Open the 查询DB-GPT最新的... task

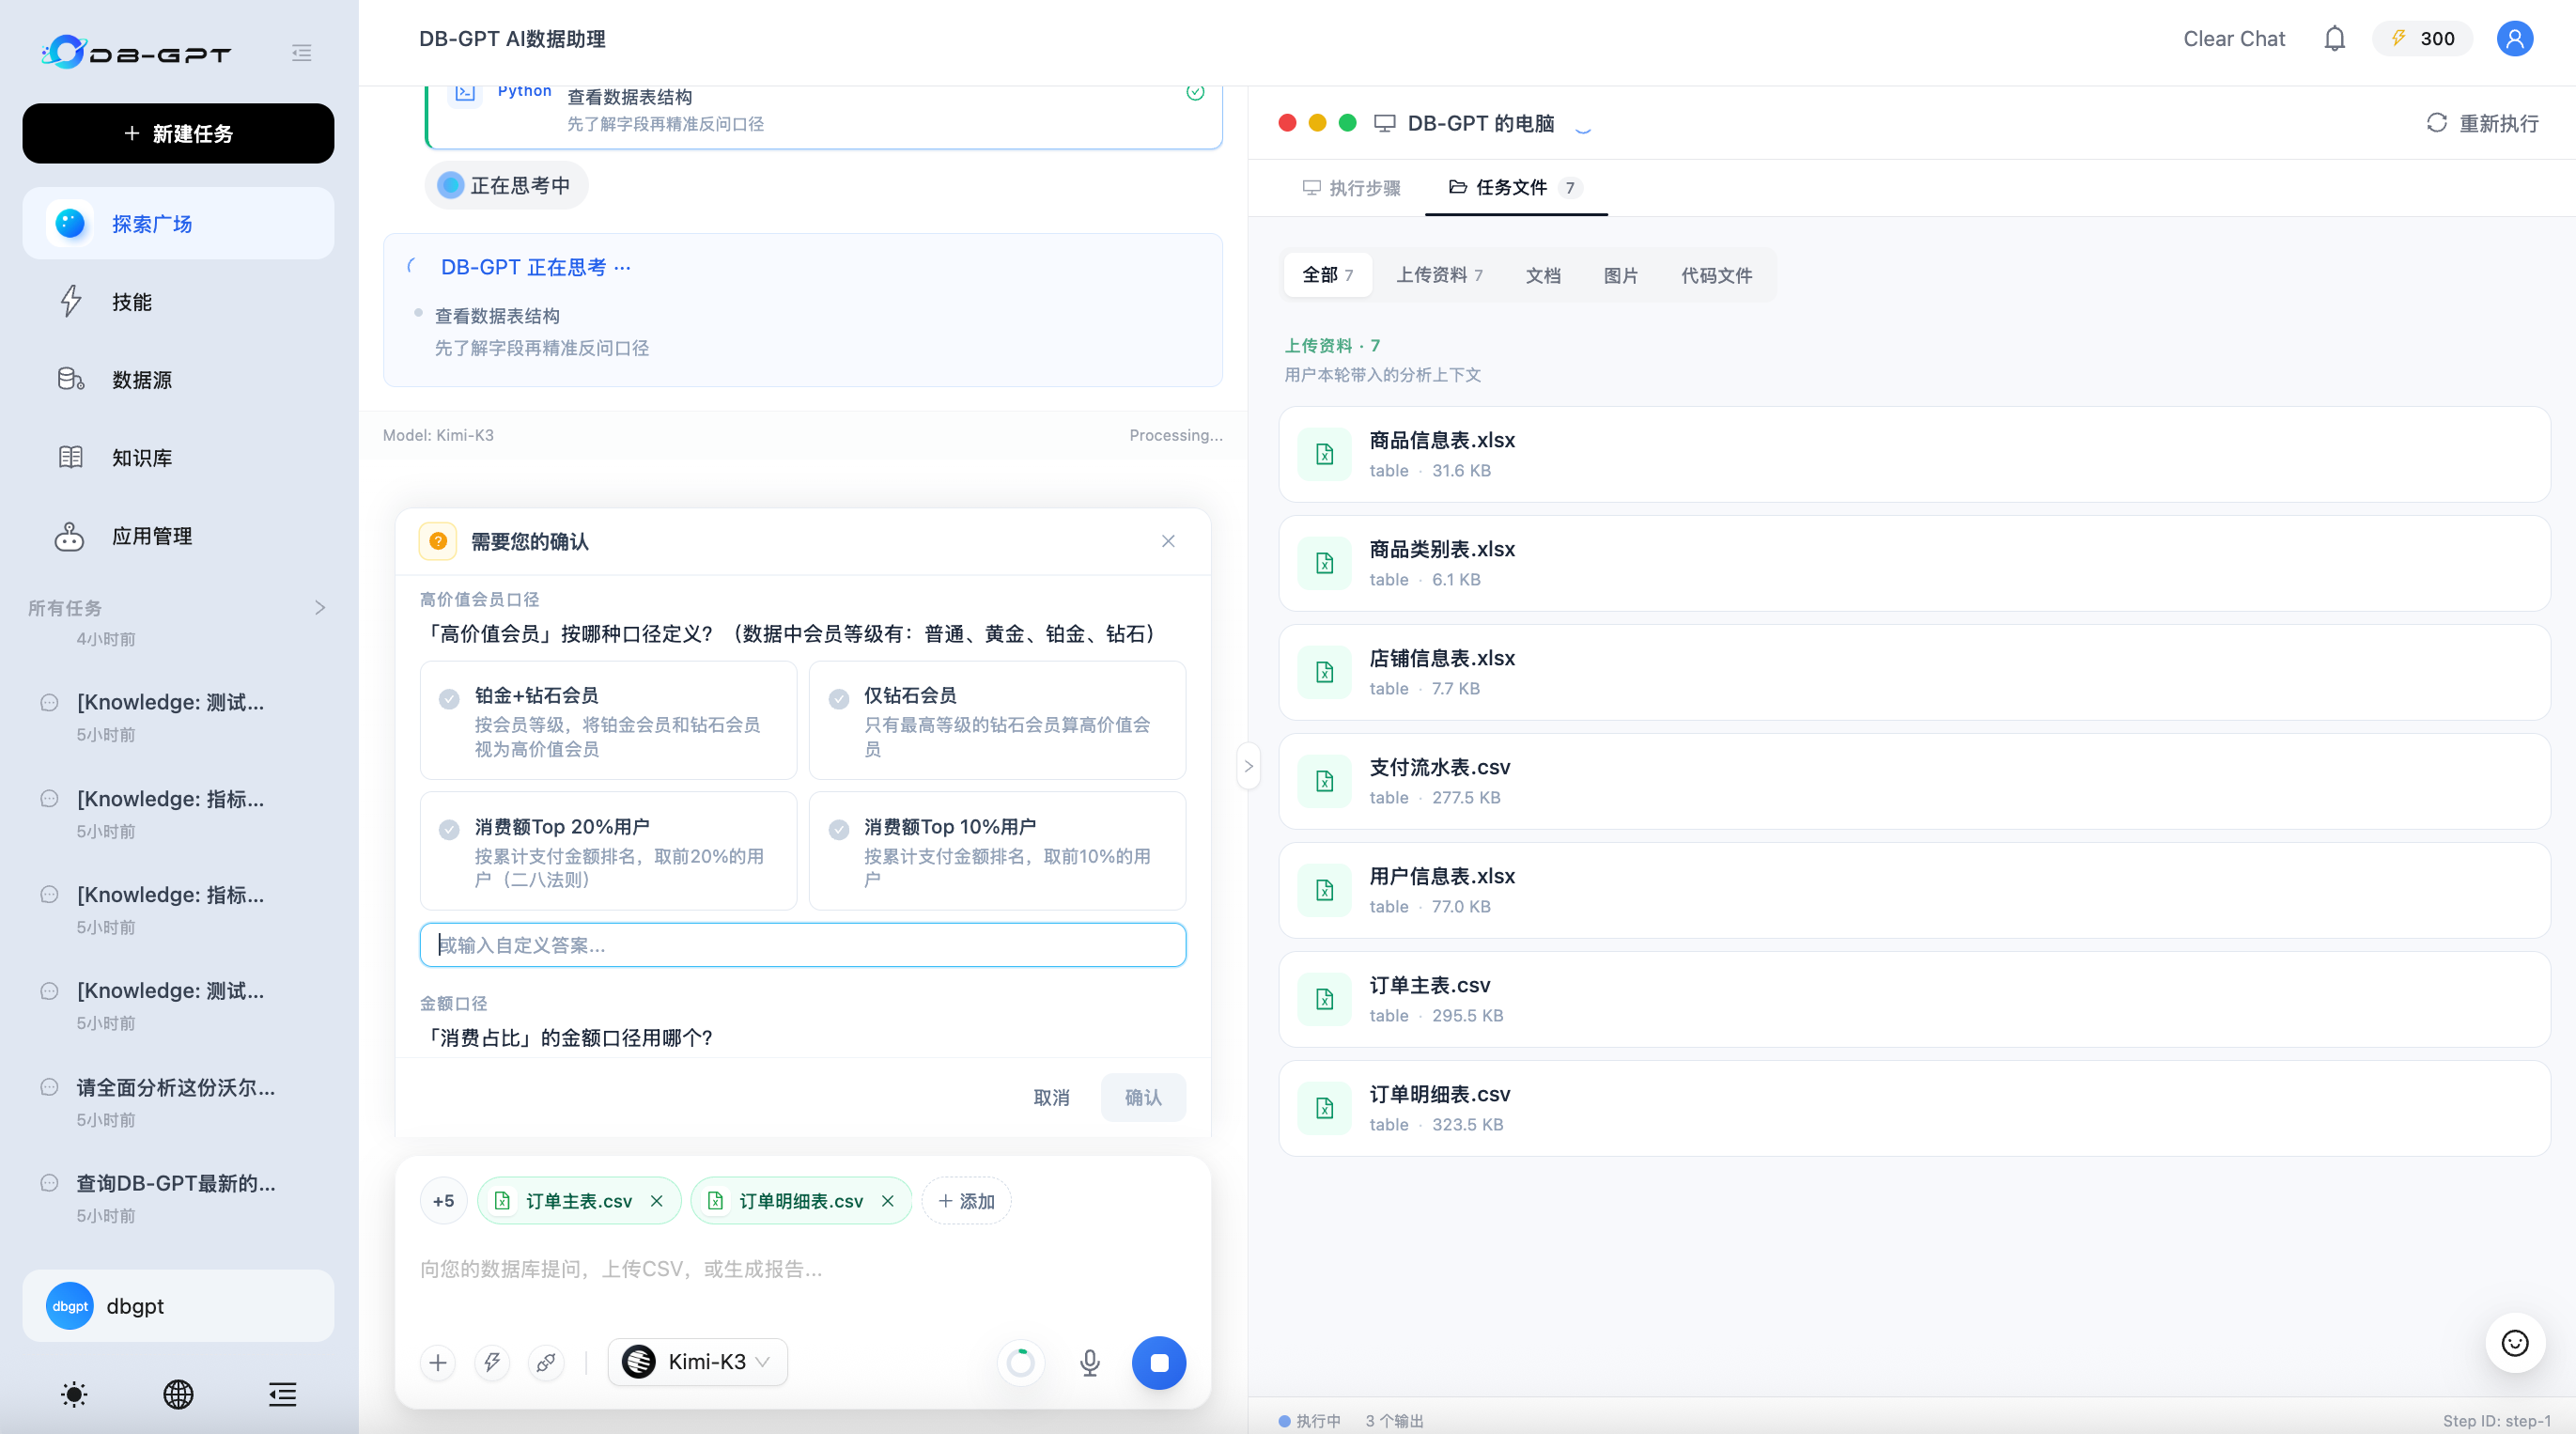[x=178, y=1197]
